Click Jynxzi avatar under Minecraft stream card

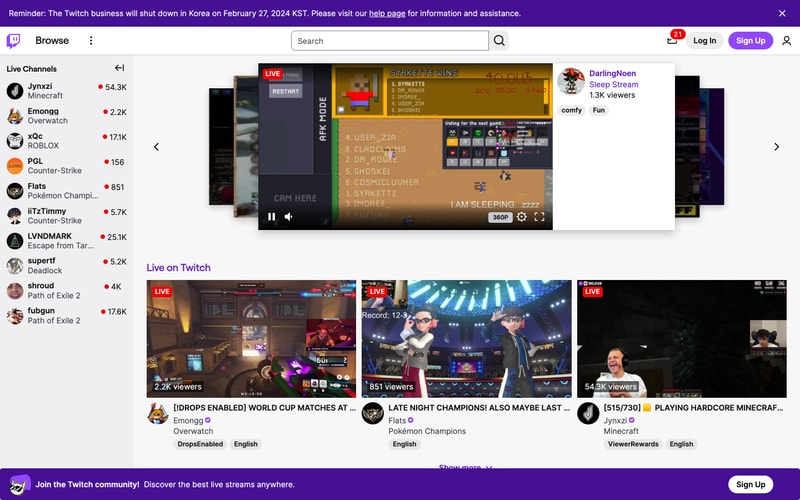pos(588,413)
